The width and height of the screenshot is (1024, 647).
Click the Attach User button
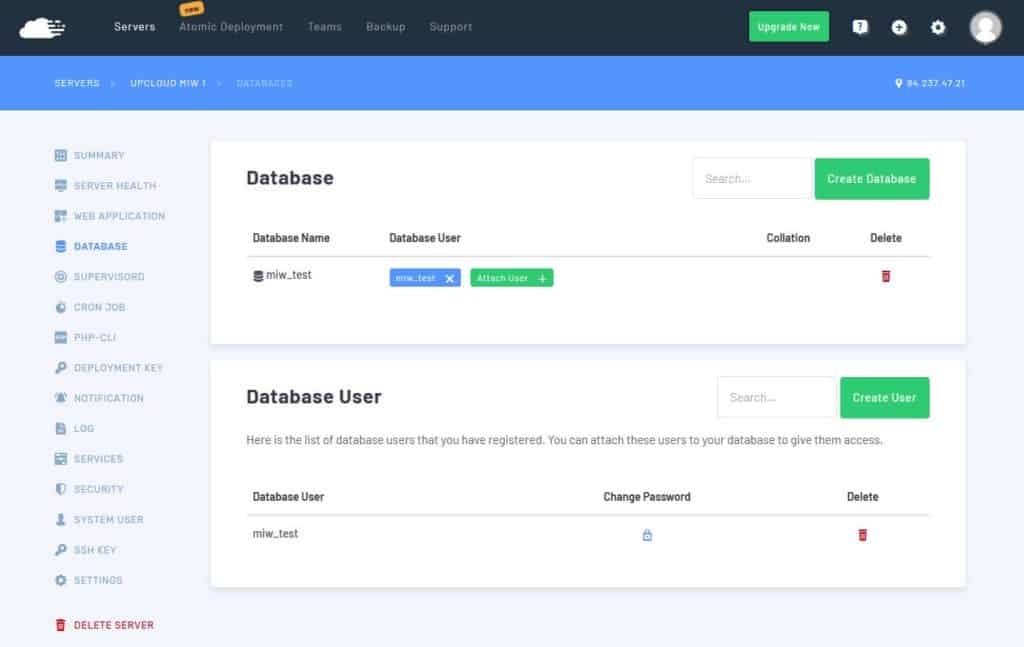pyautogui.click(x=511, y=278)
